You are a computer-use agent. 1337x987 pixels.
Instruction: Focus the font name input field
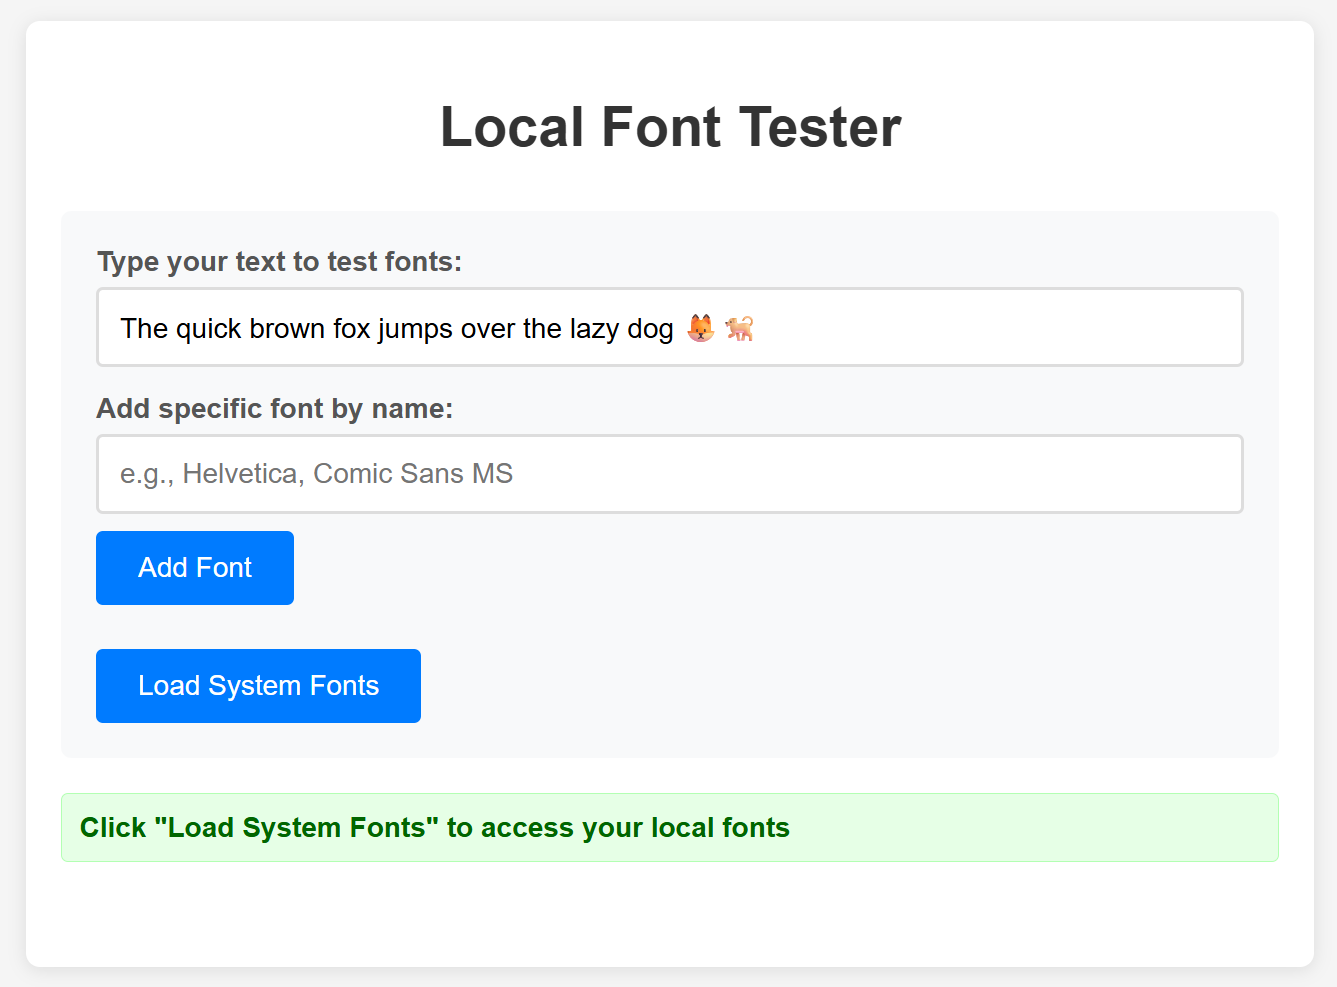(669, 473)
